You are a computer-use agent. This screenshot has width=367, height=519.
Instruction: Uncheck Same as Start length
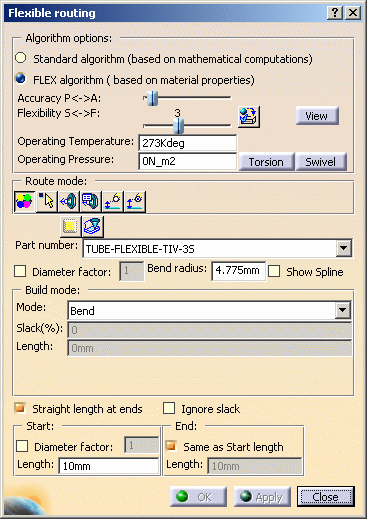171,446
